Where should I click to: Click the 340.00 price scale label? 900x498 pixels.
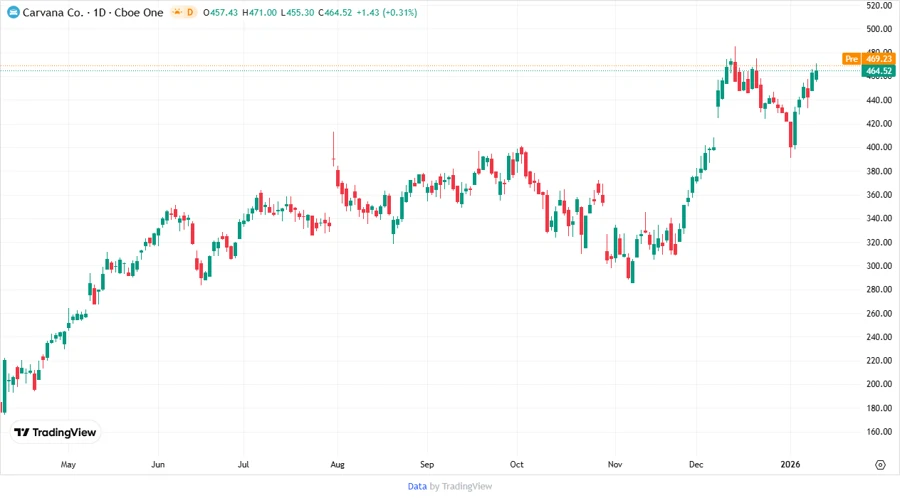click(x=879, y=218)
